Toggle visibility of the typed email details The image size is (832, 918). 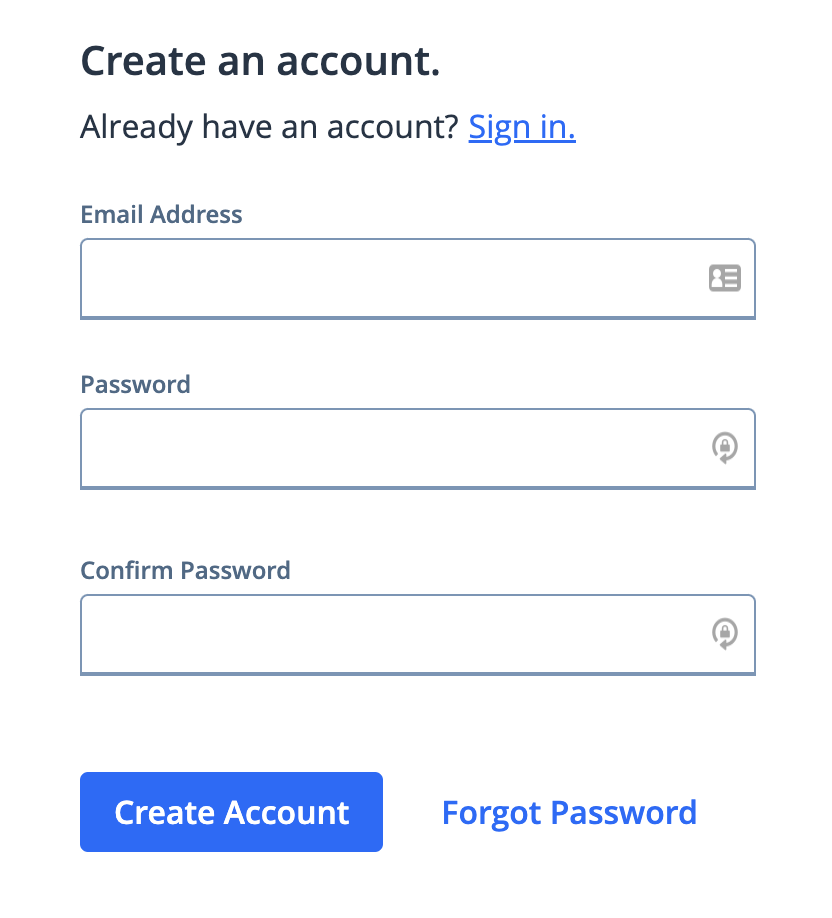pyautogui.click(x=724, y=278)
